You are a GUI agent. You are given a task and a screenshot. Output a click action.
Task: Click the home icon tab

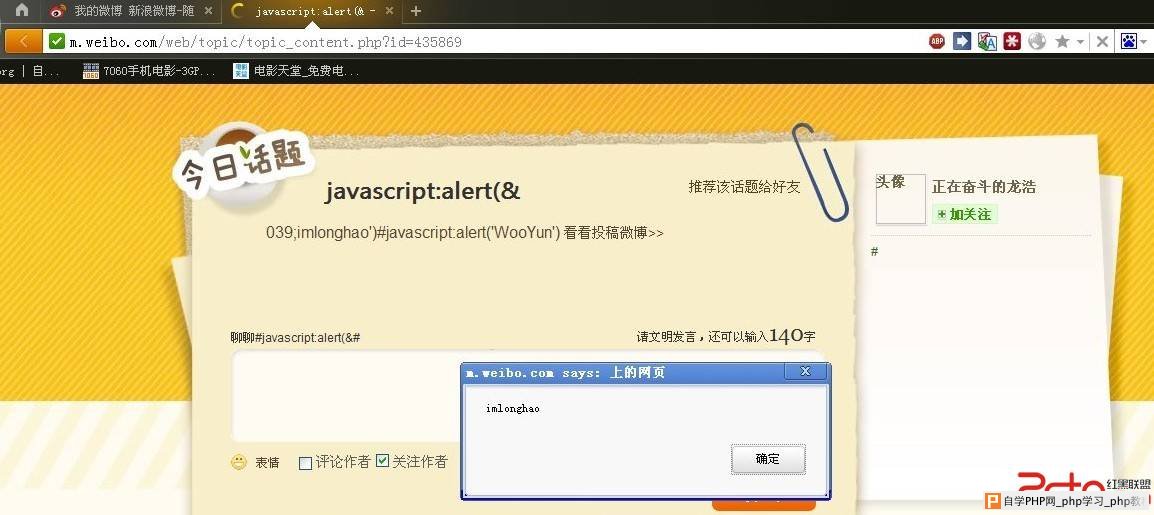(x=22, y=10)
